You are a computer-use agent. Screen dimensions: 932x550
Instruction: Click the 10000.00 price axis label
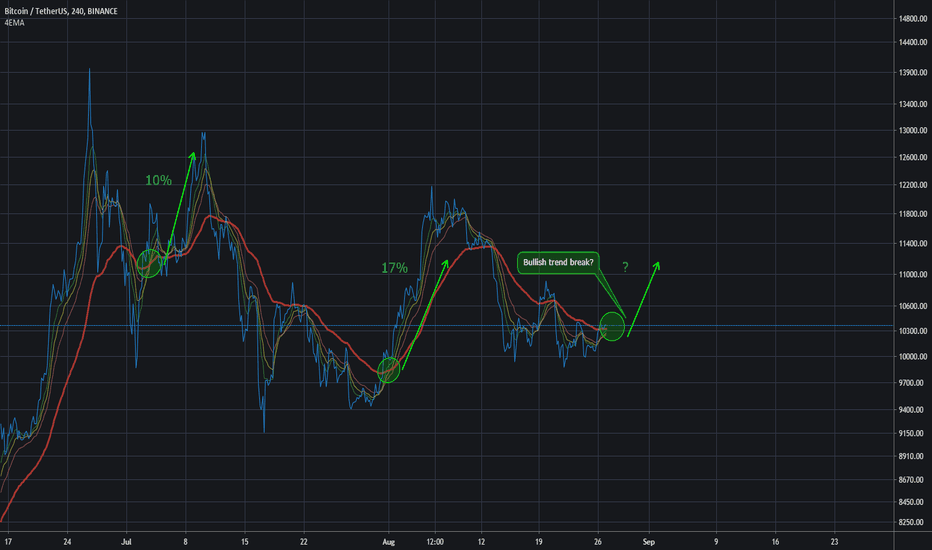[913, 357]
